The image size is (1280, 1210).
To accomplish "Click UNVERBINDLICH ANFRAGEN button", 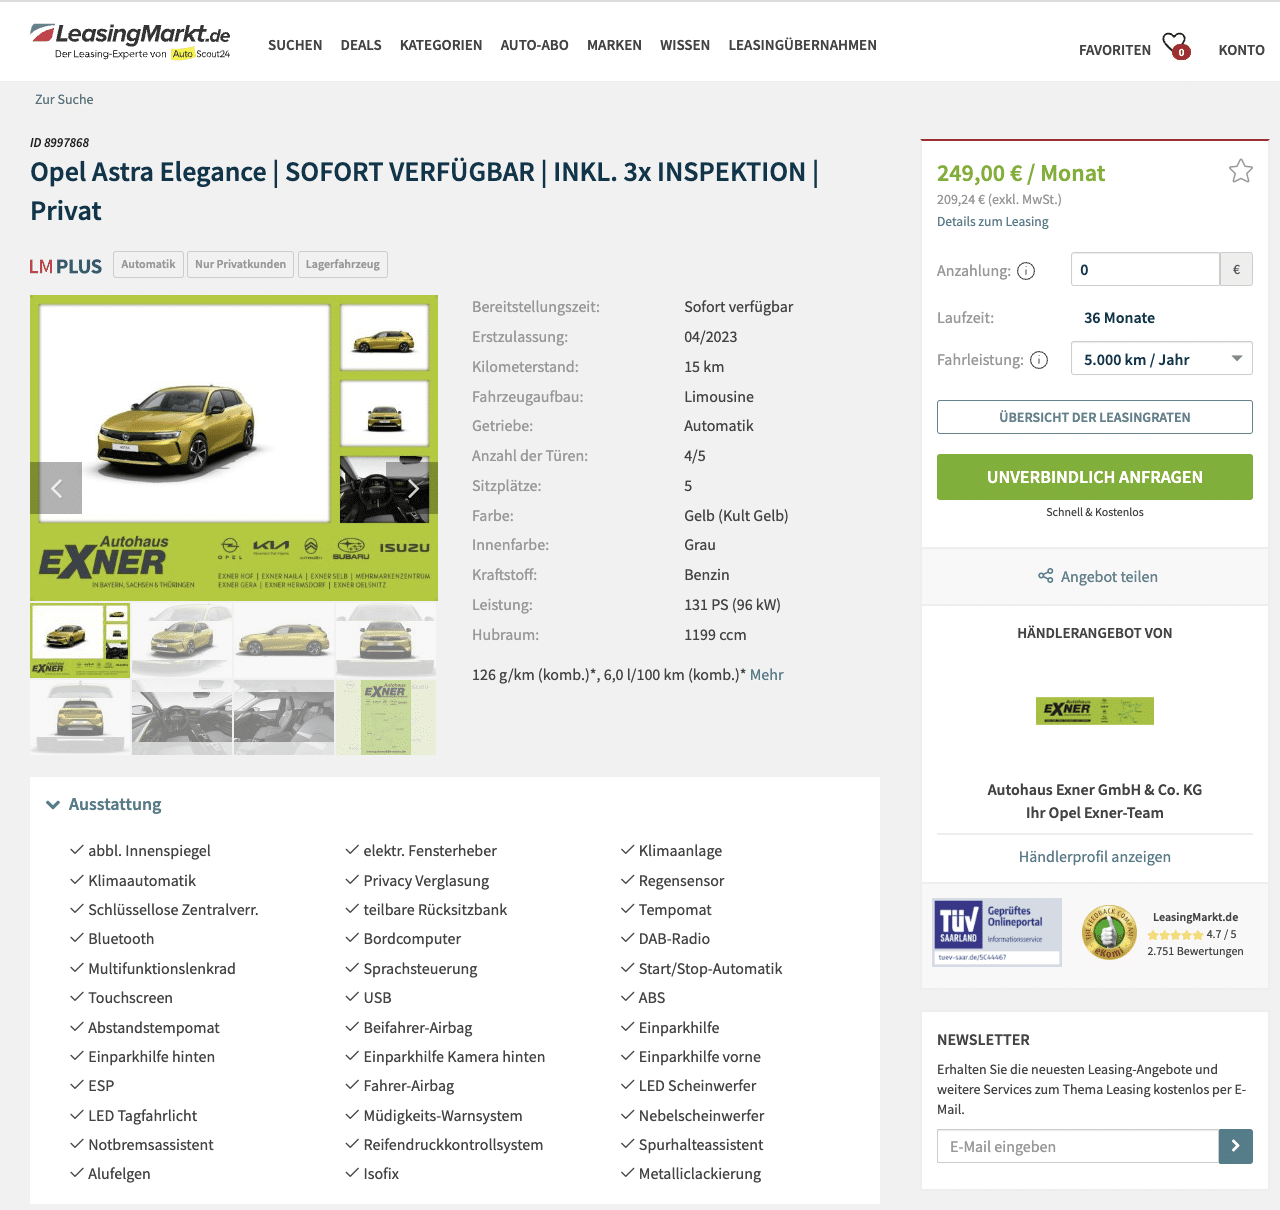I will pyautogui.click(x=1095, y=477).
